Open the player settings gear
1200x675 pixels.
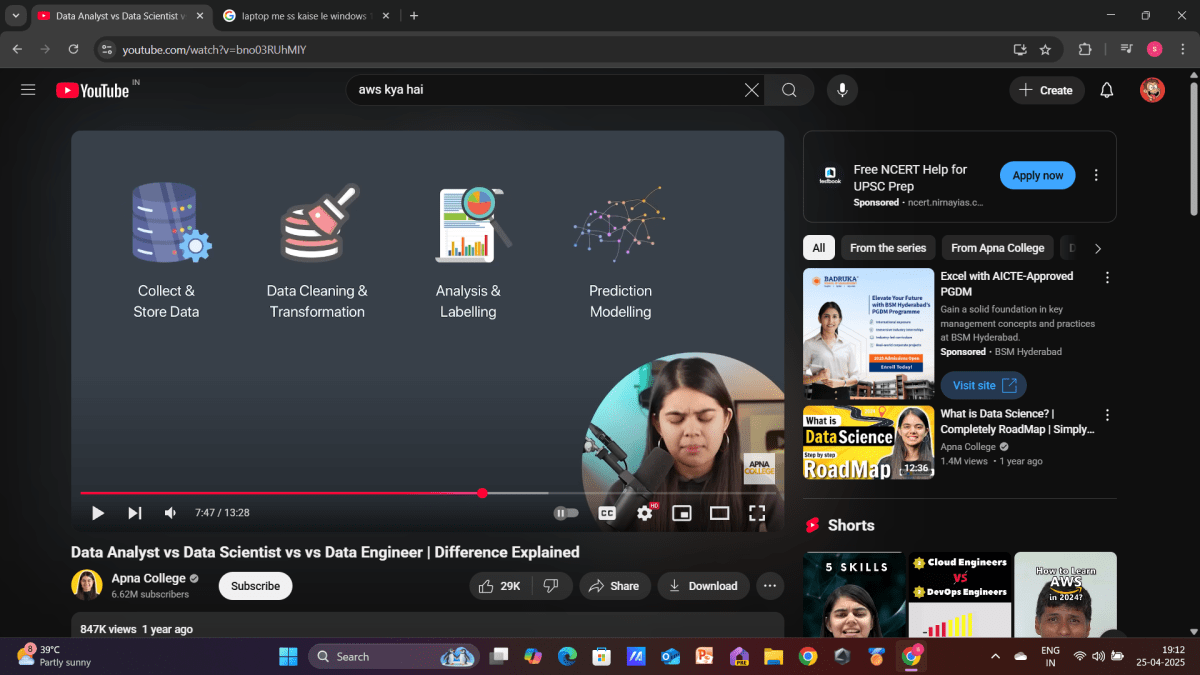645,513
